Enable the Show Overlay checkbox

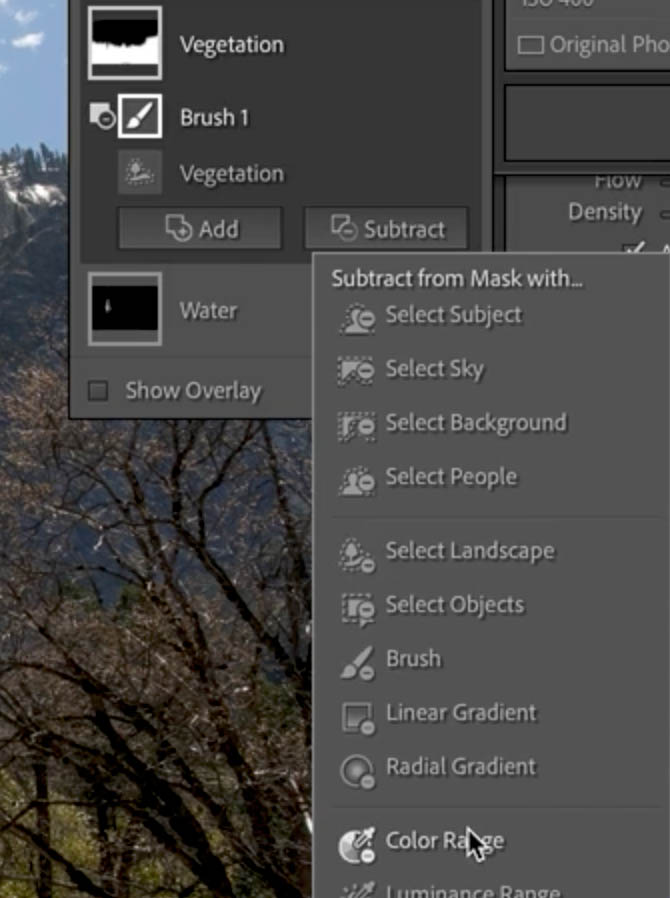98,391
